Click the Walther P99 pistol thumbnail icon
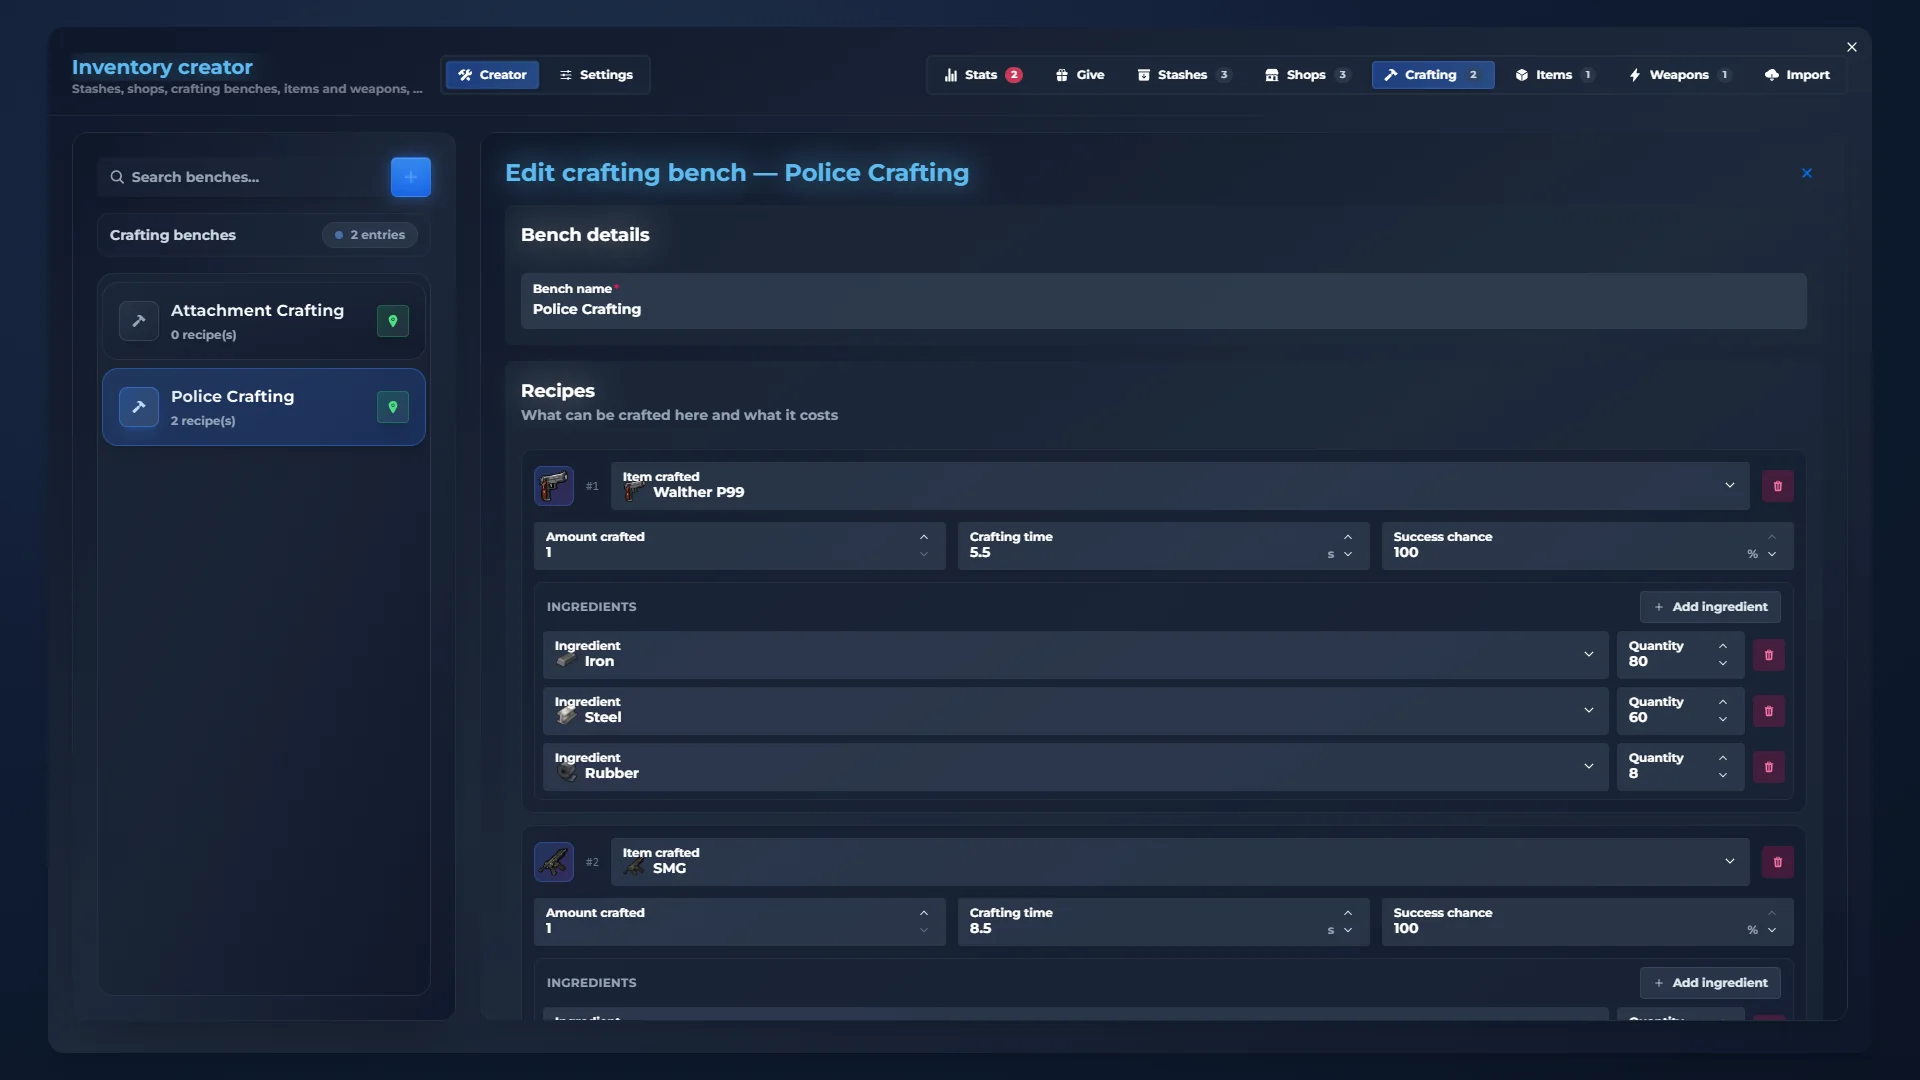 tap(553, 486)
